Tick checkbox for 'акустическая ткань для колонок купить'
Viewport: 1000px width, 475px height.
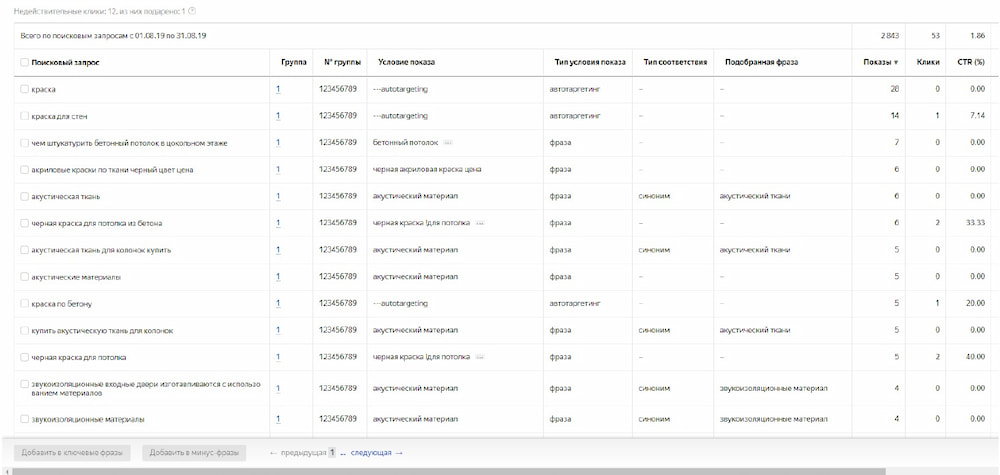(x=24, y=250)
